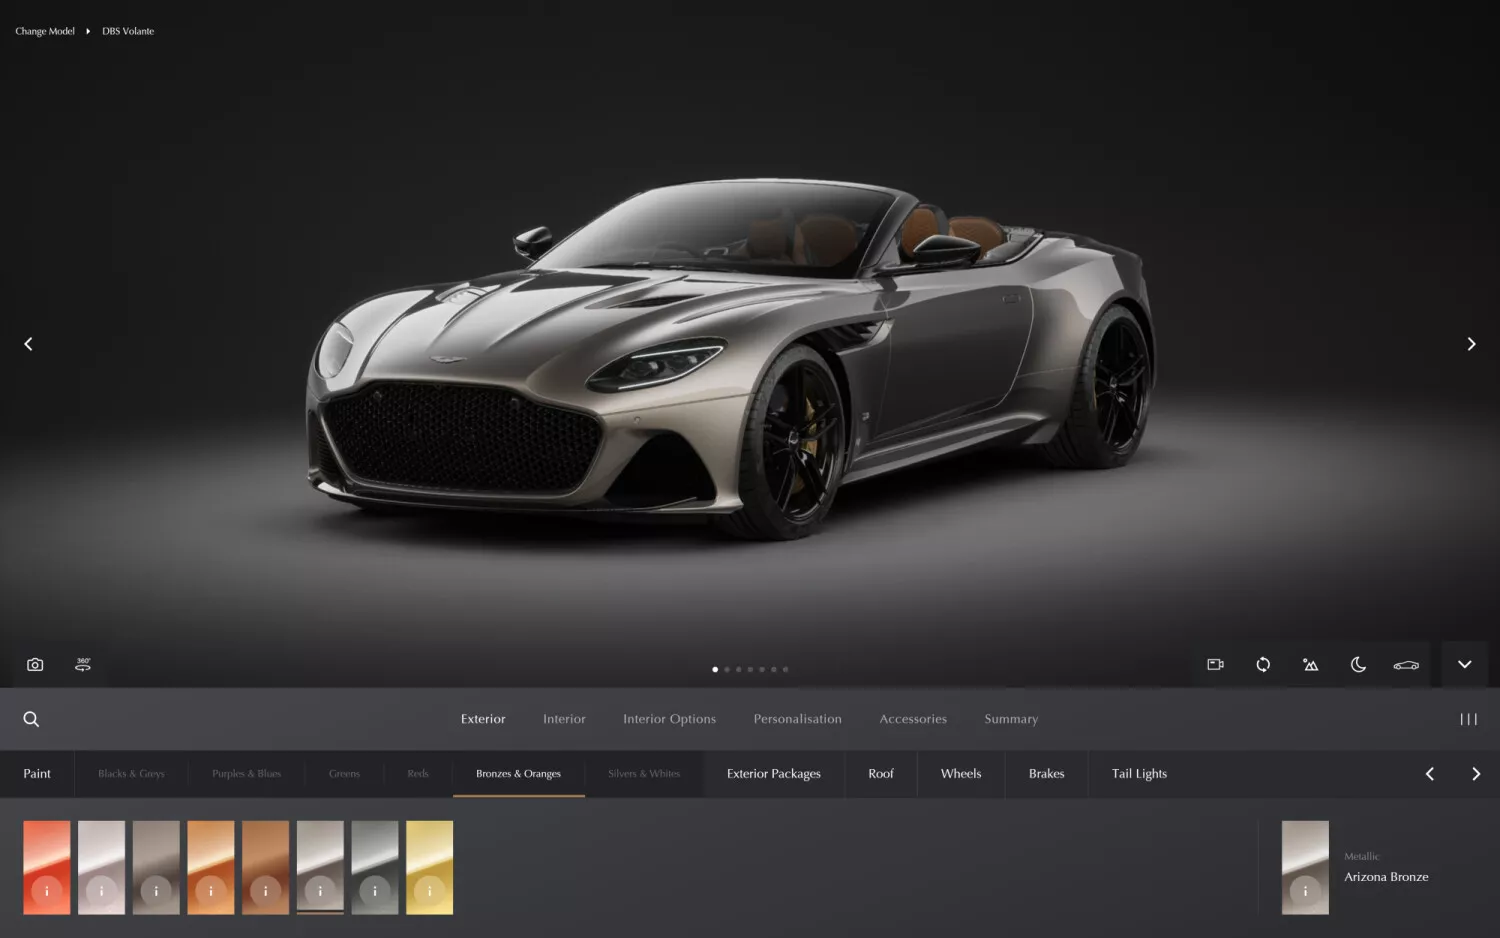Click the three vertical bars icon
This screenshot has height=938, width=1500.
click(1468, 719)
